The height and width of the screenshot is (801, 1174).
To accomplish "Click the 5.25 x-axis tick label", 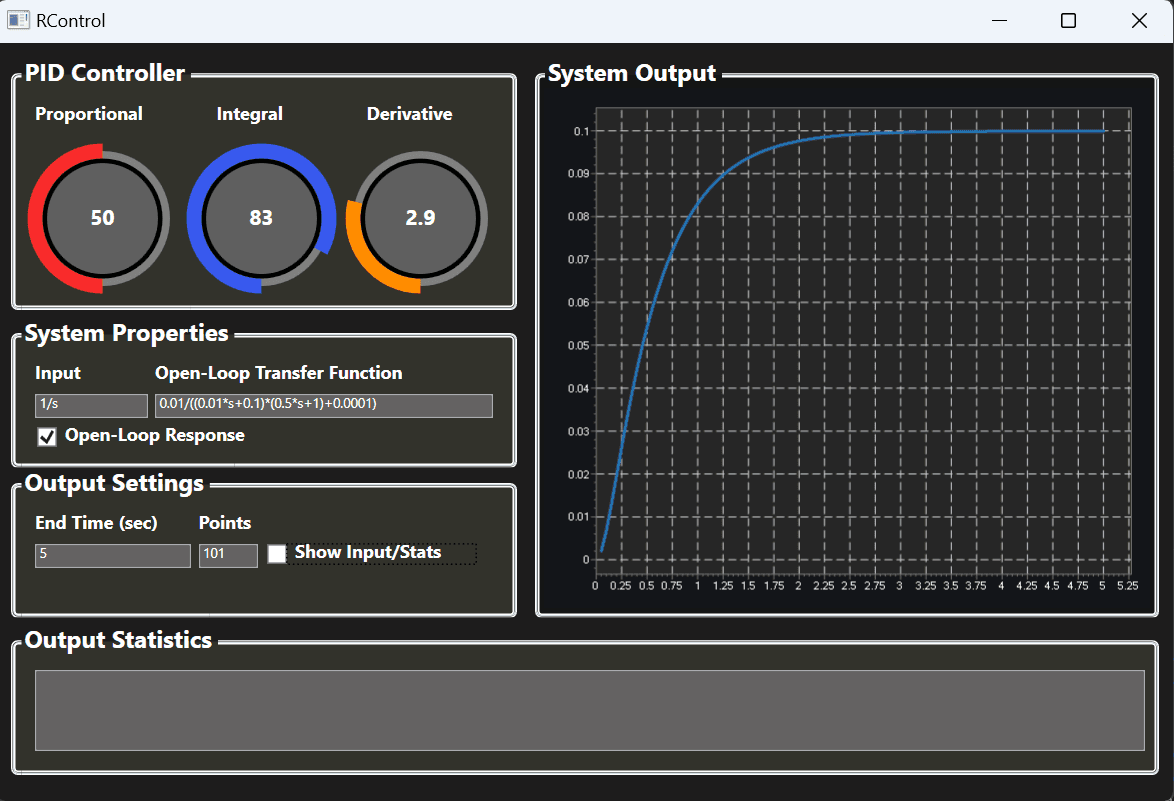I will [1127, 585].
